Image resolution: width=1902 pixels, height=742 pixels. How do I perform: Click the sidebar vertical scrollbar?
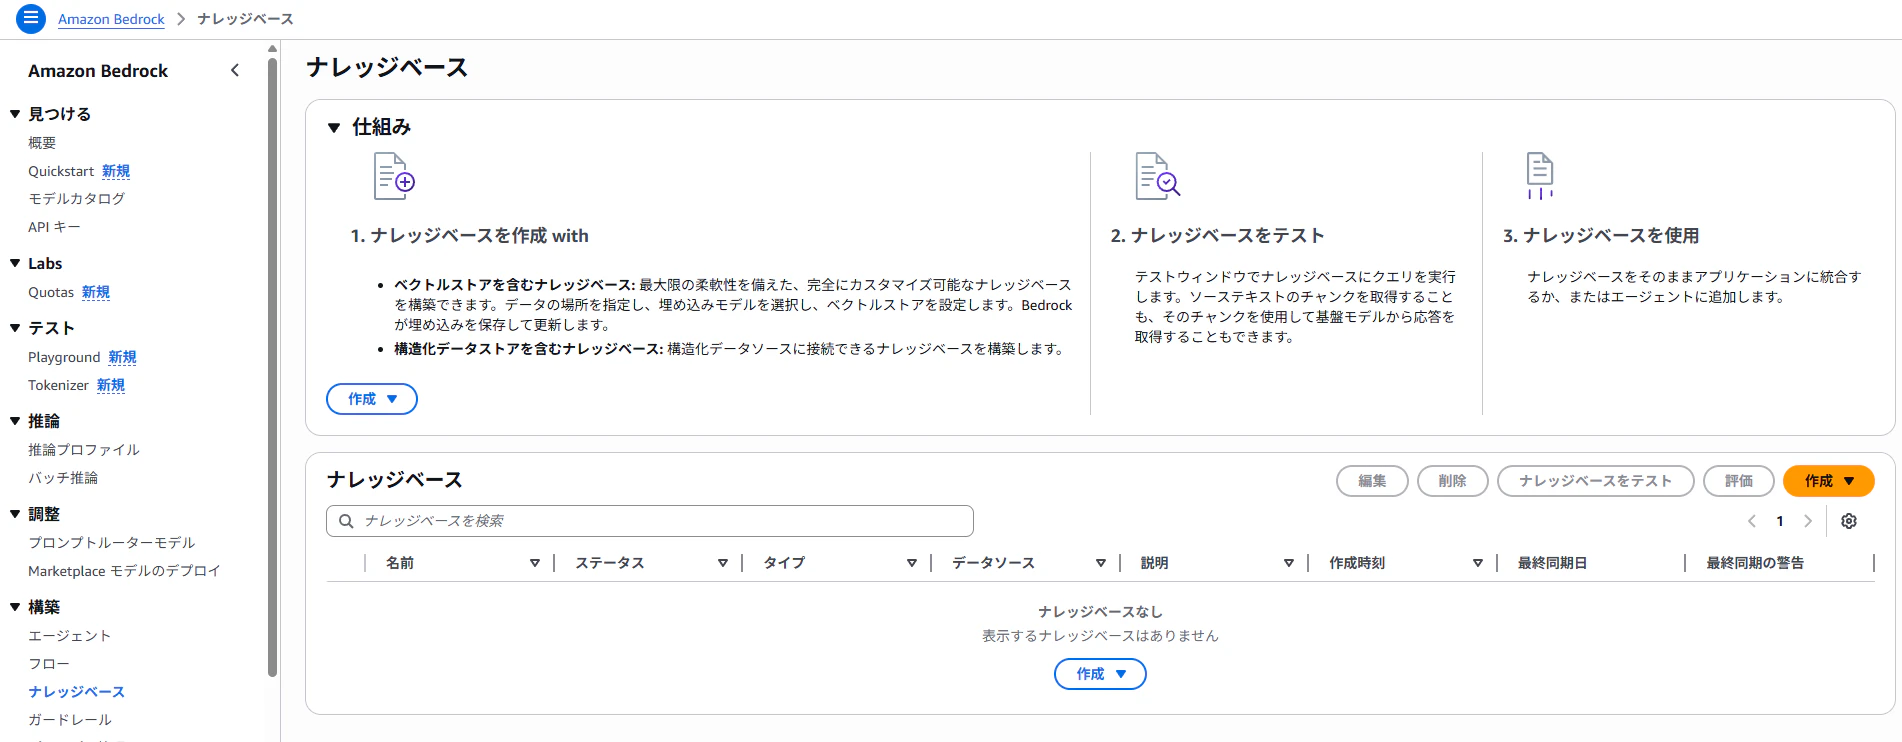pyautogui.click(x=272, y=368)
